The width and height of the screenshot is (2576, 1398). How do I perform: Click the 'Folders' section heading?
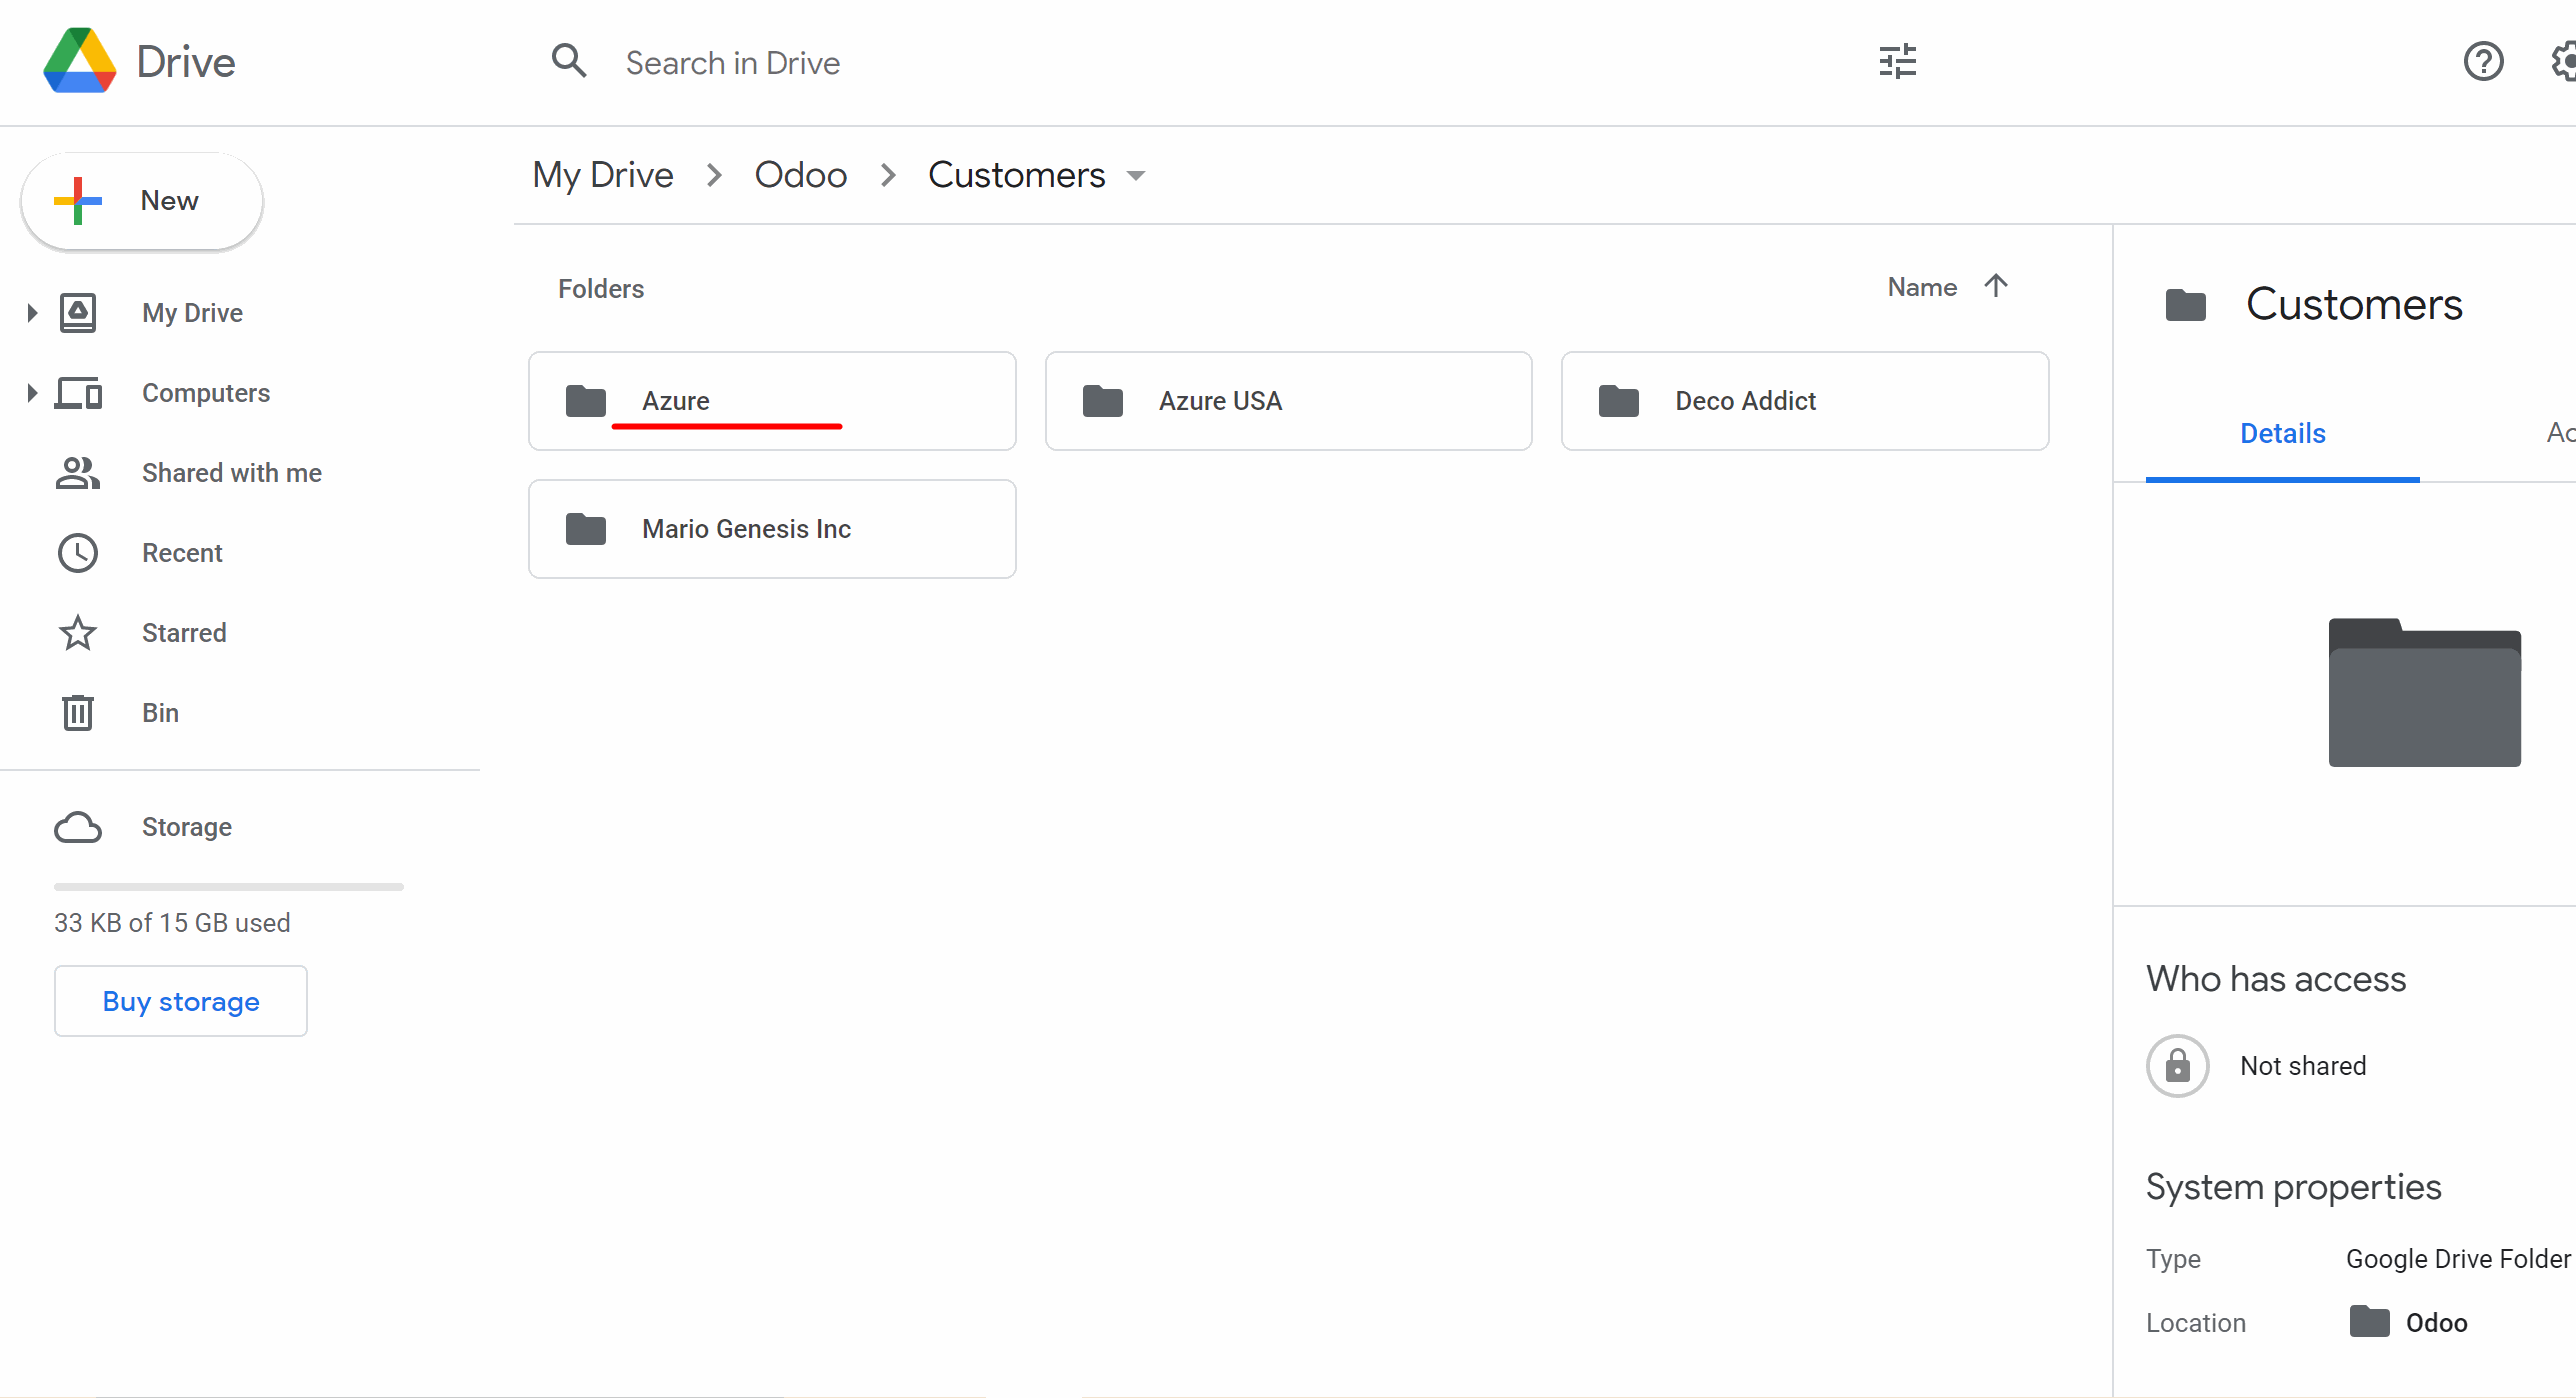(601, 289)
